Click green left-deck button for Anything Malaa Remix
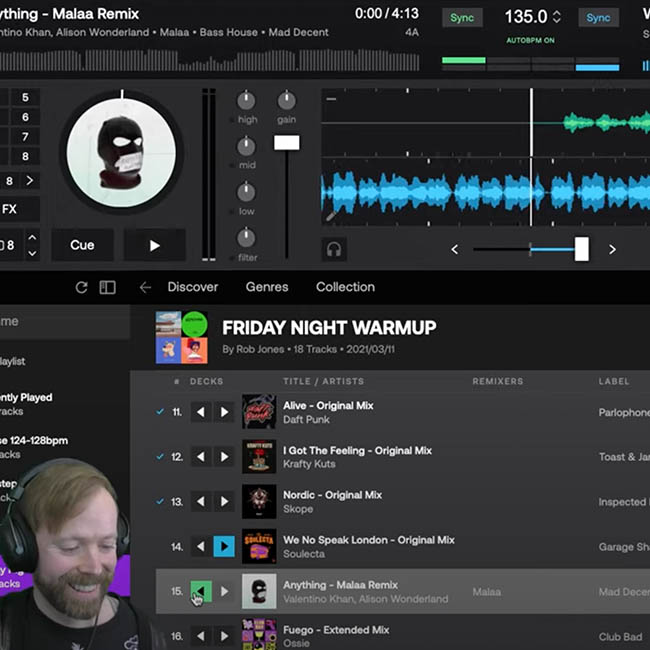The width and height of the screenshot is (650, 650). pyautogui.click(x=201, y=591)
